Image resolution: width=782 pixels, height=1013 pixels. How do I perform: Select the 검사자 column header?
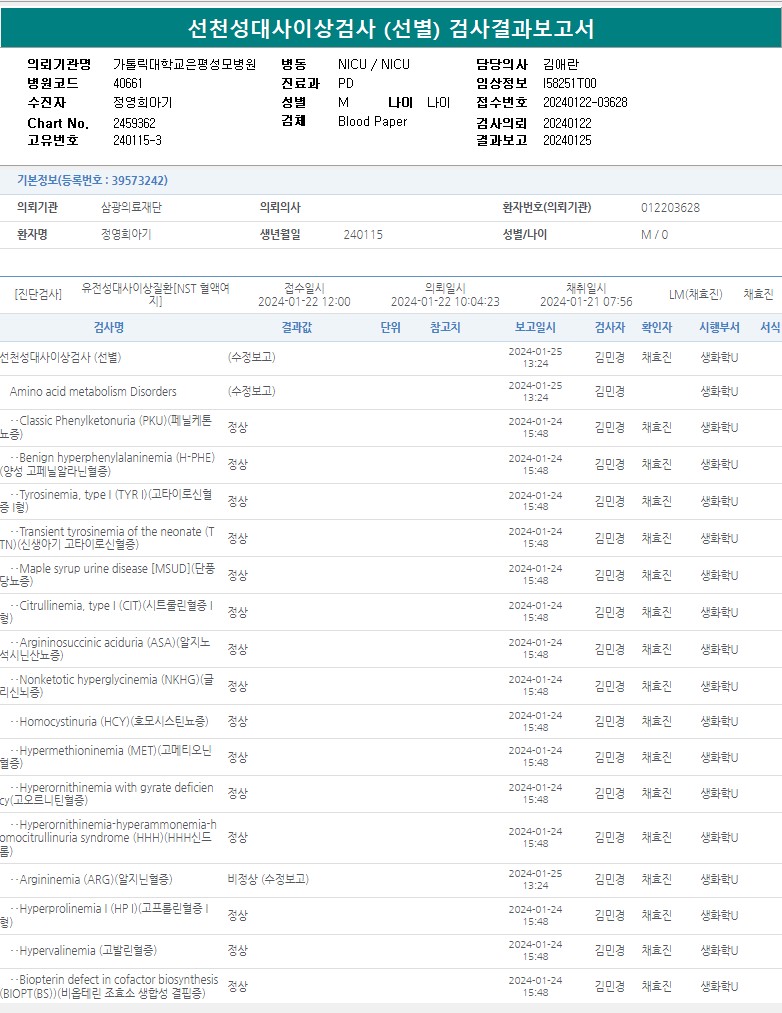[x=609, y=327]
